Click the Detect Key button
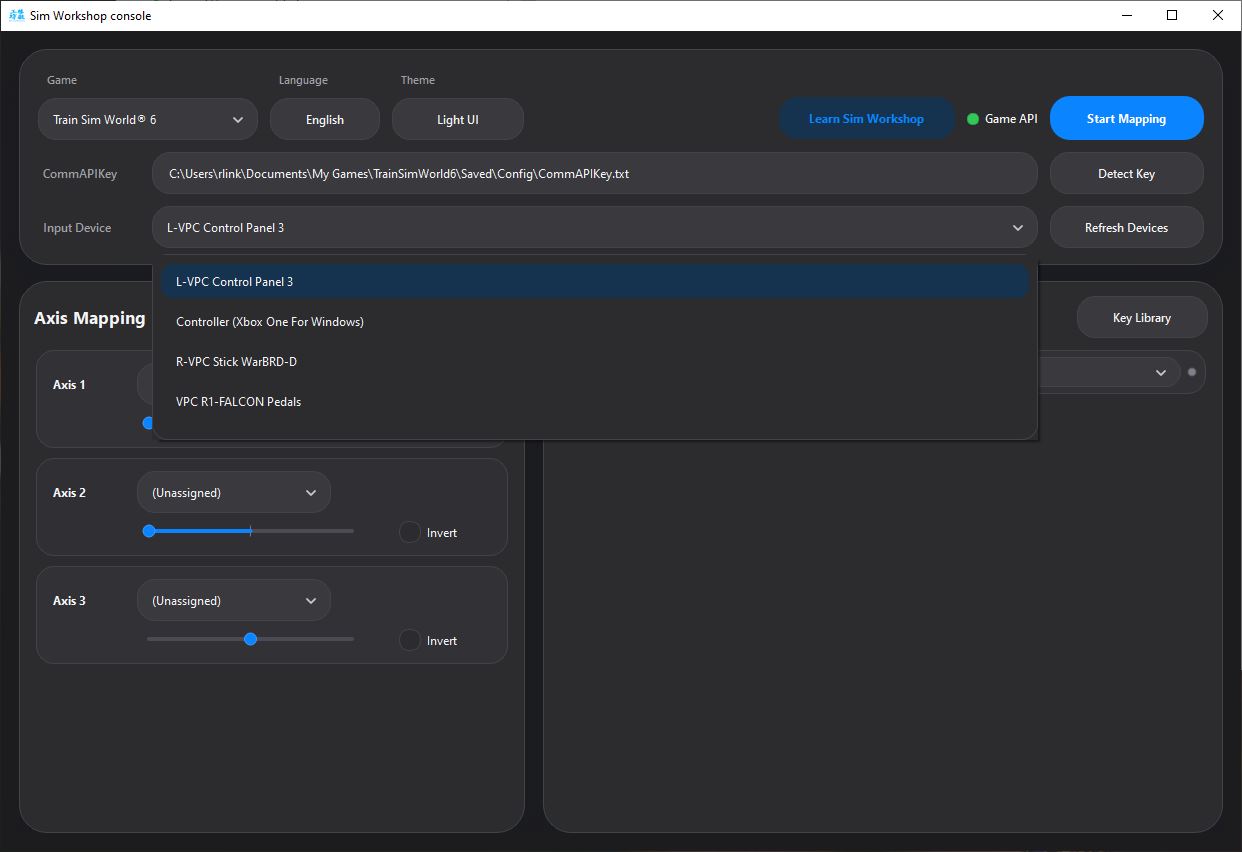This screenshot has height=852, width=1242. coord(1126,173)
